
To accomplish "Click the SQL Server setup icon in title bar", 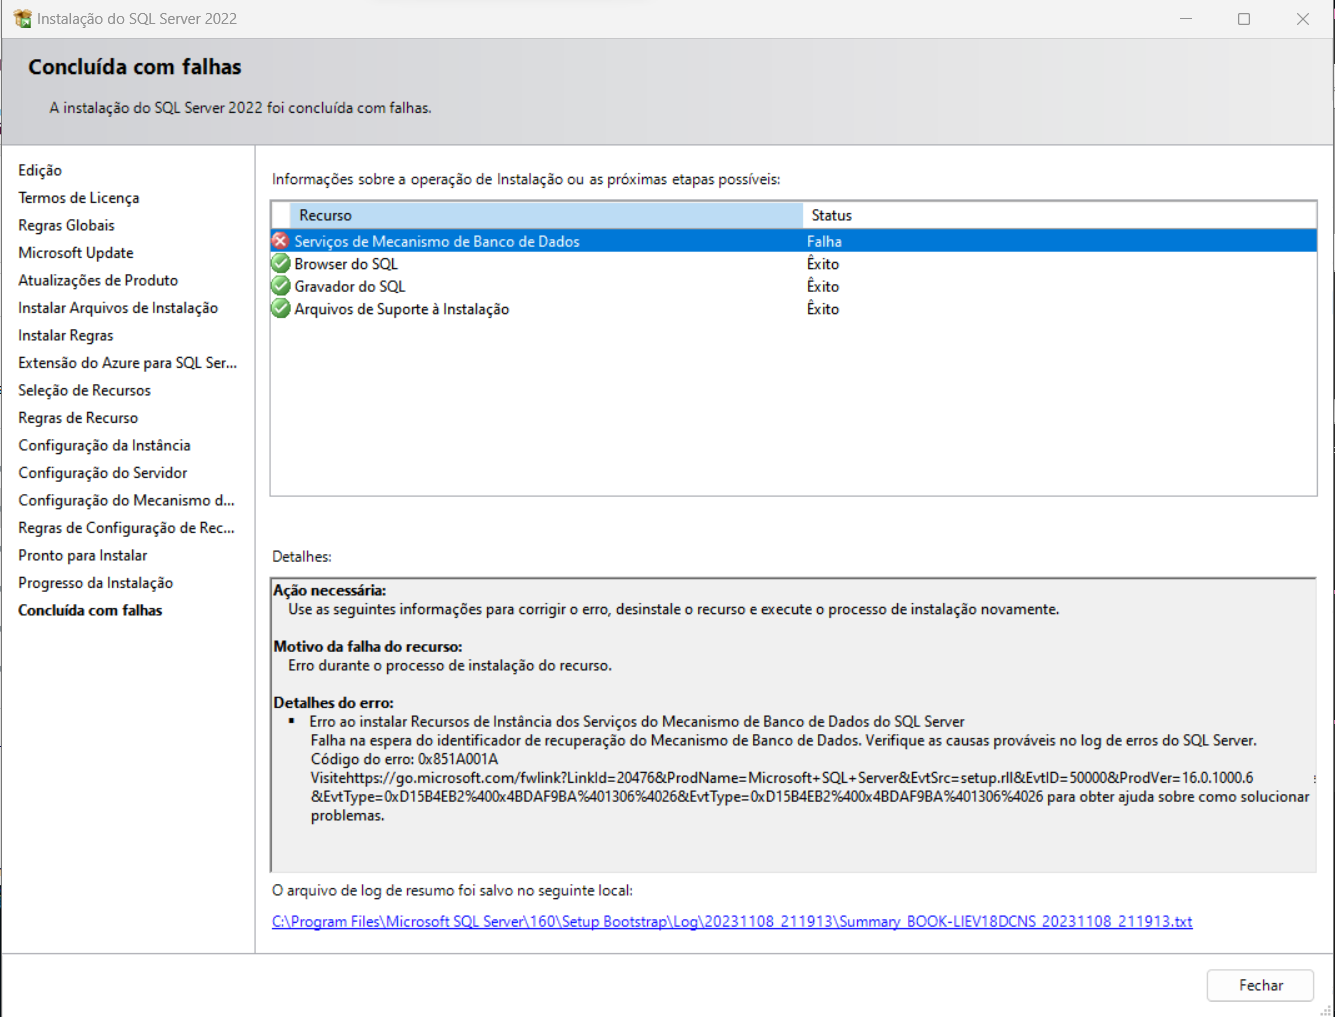I will coord(22,18).
